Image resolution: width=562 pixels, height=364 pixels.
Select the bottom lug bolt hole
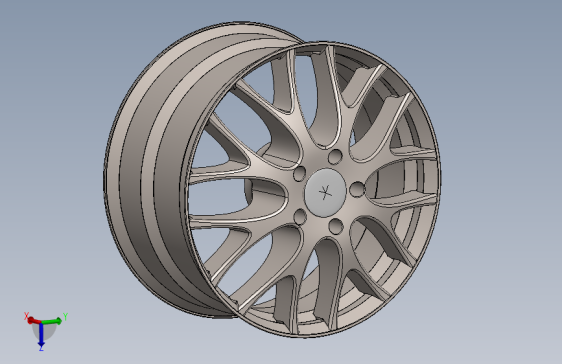click(336, 226)
